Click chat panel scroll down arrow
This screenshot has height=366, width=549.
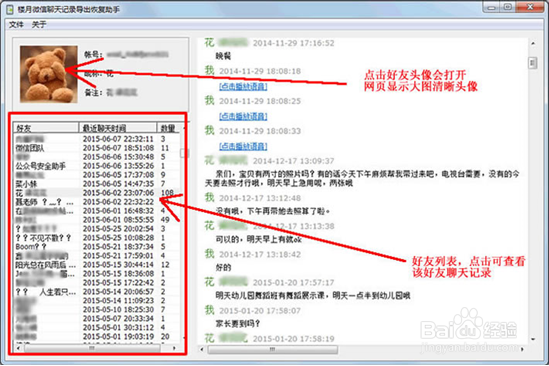(x=533, y=339)
